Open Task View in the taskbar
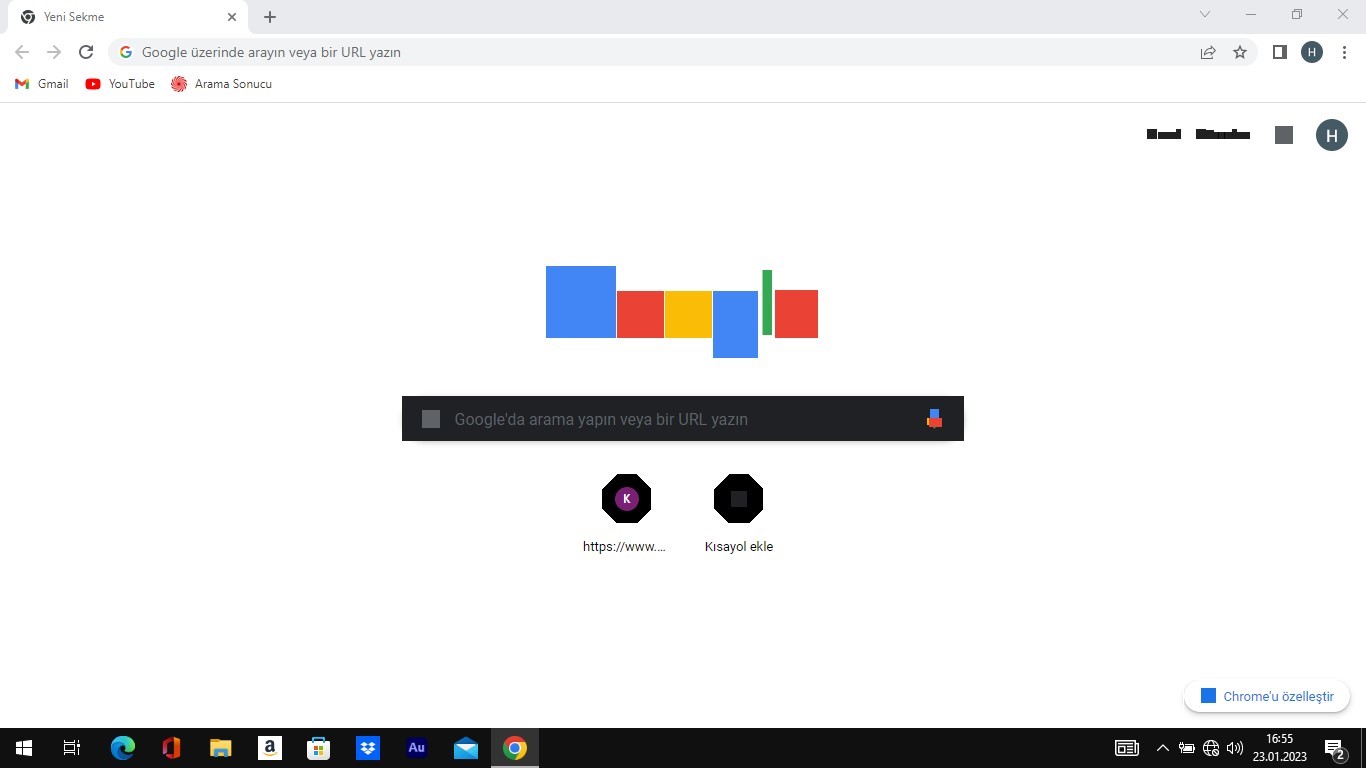 [72, 748]
